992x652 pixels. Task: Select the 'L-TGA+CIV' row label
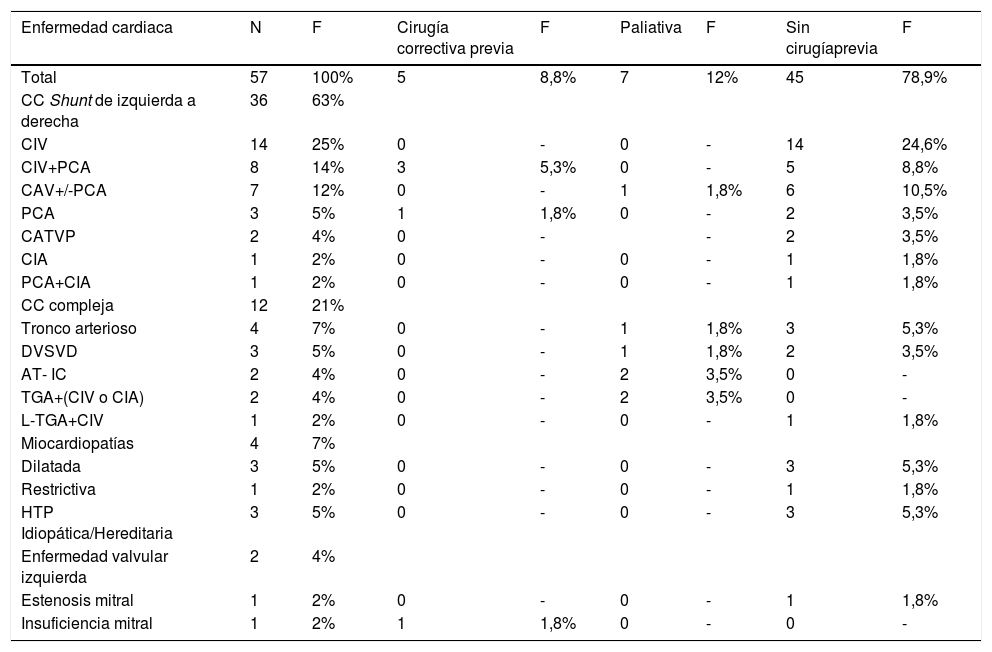click(x=62, y=419)
